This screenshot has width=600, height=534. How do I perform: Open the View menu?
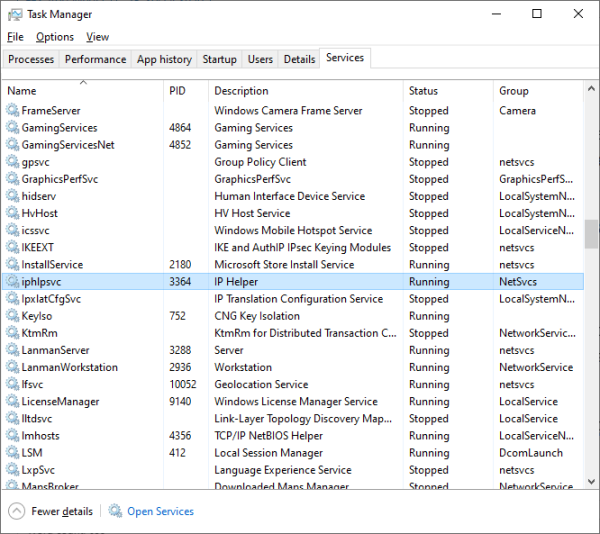98,37
